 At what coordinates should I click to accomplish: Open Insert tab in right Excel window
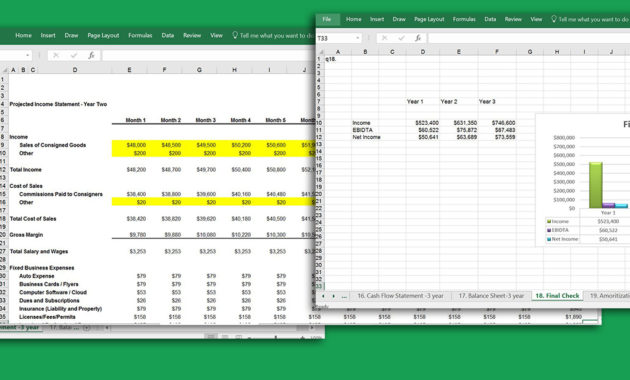click(377, 19)
